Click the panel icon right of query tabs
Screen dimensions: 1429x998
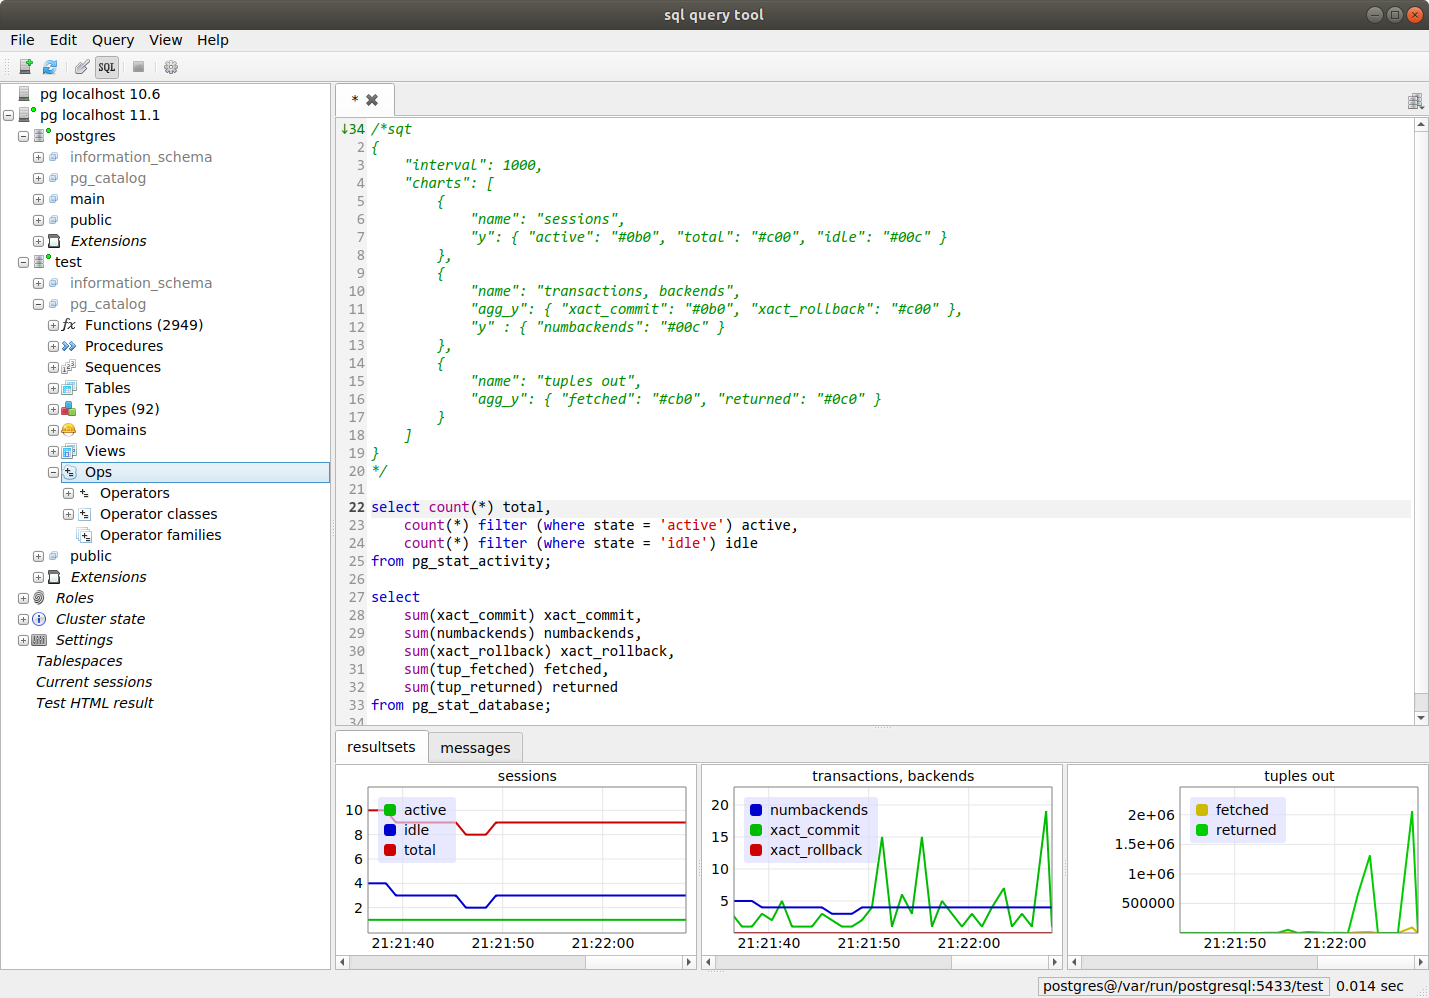[x=1415, y=101]
